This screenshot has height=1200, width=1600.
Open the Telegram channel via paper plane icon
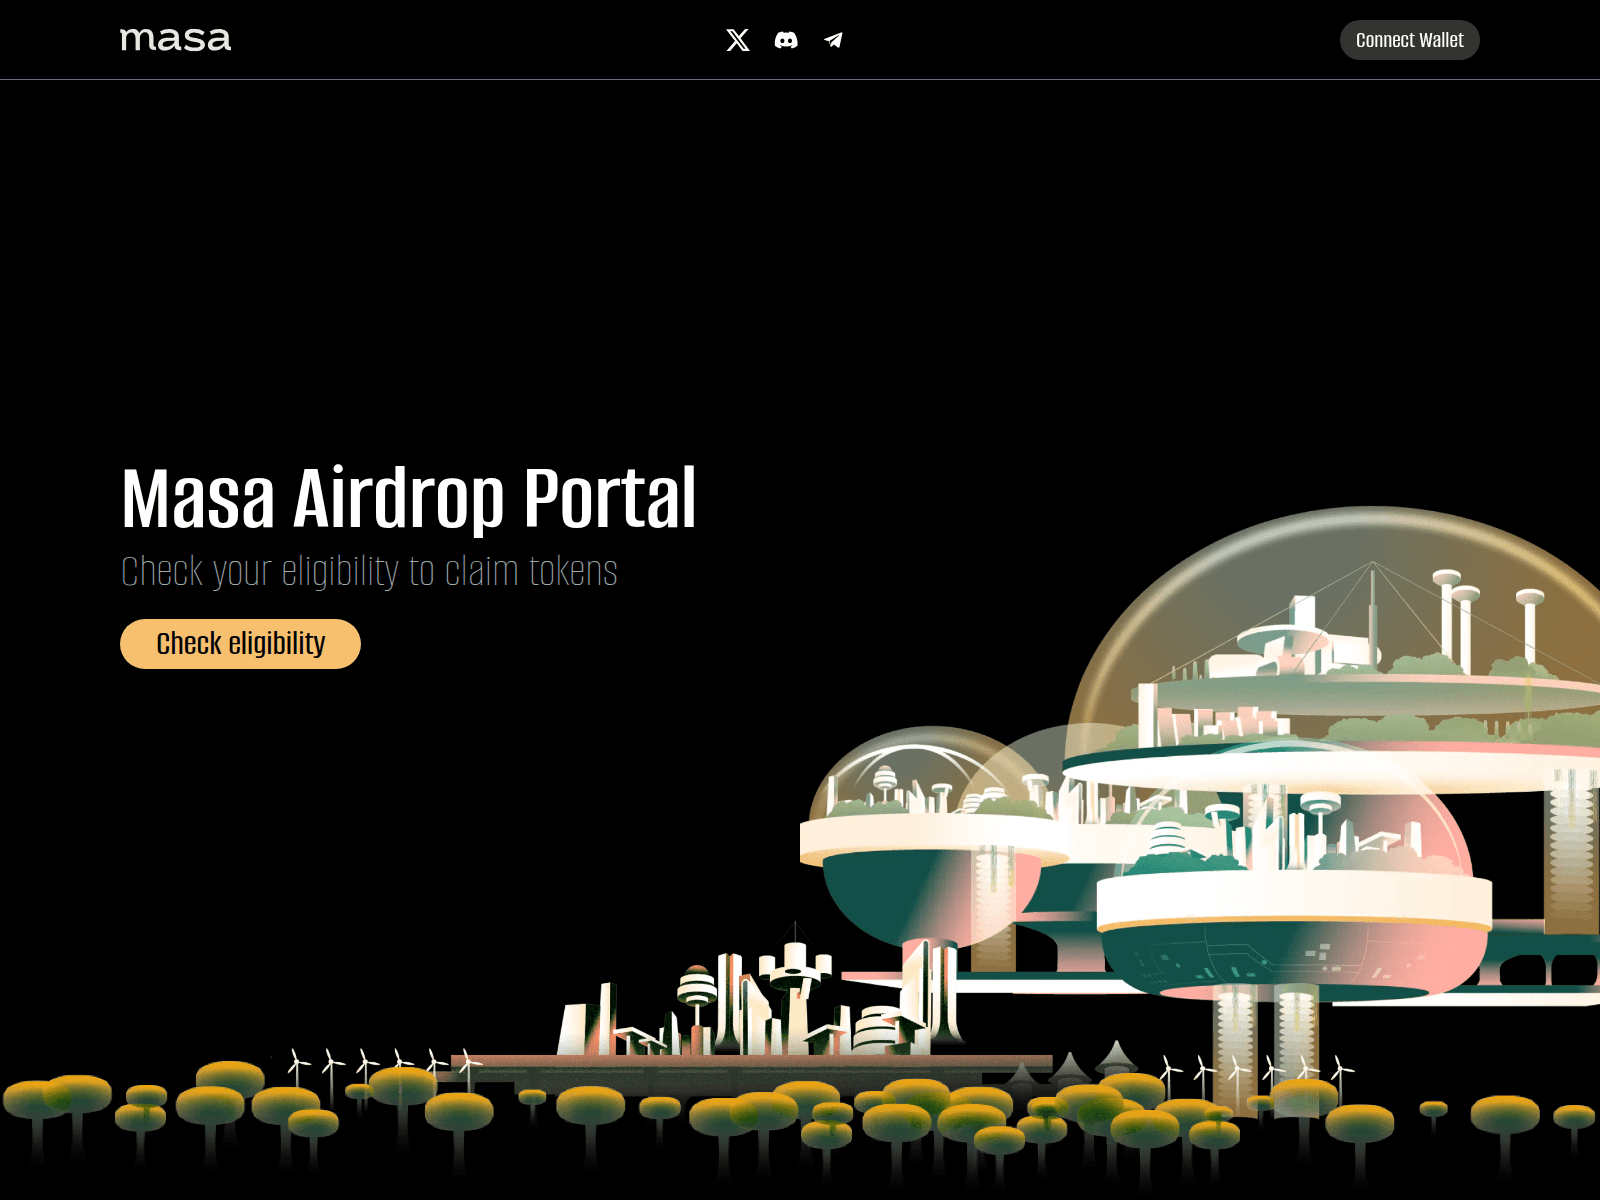pyautogui.click(x=833, y=40)
